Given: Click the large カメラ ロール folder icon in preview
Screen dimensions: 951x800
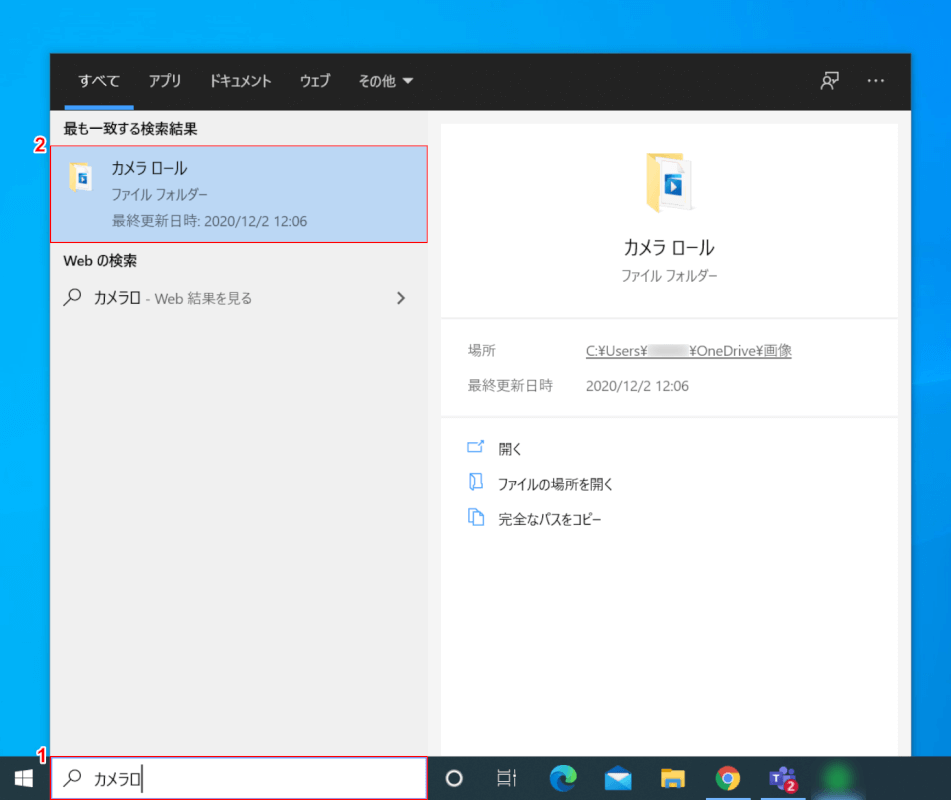Looking at the screenshot, I should point(669,183).
